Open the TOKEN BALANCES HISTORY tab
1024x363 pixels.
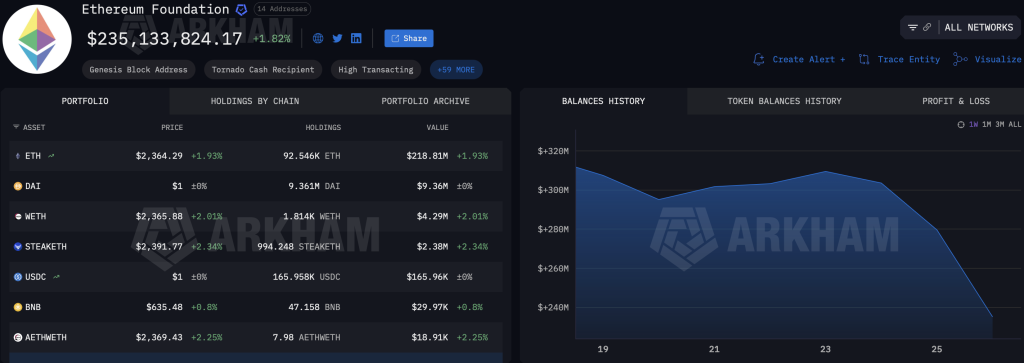[x=784, y=101]
